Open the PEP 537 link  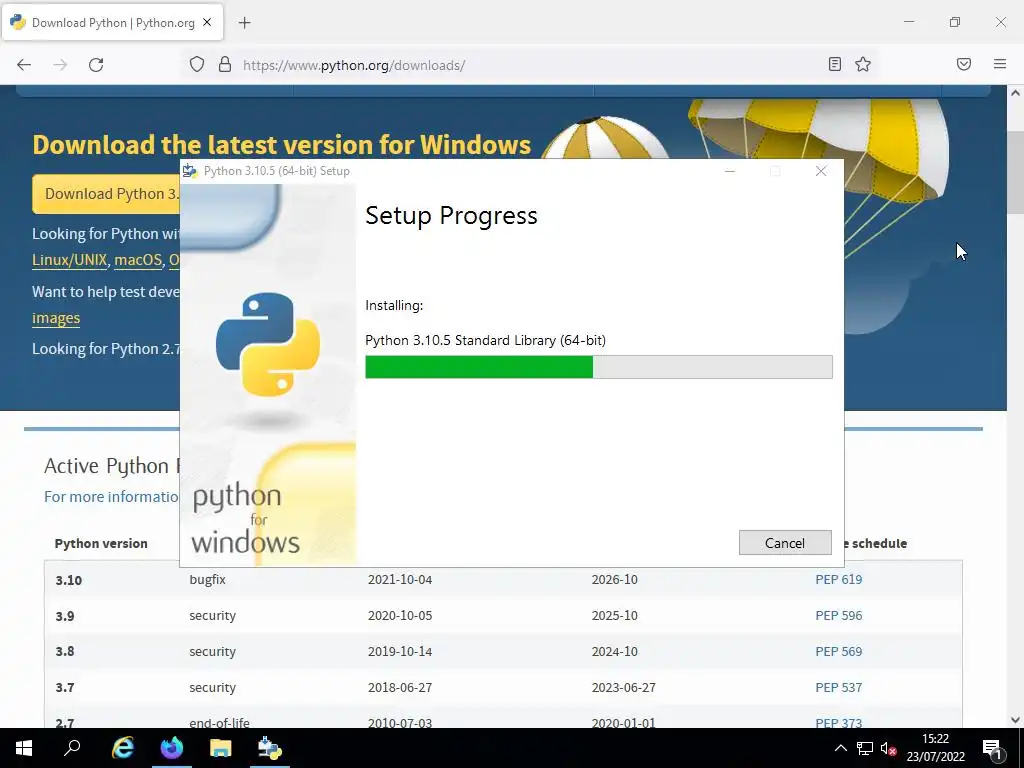tap(839, 687)
